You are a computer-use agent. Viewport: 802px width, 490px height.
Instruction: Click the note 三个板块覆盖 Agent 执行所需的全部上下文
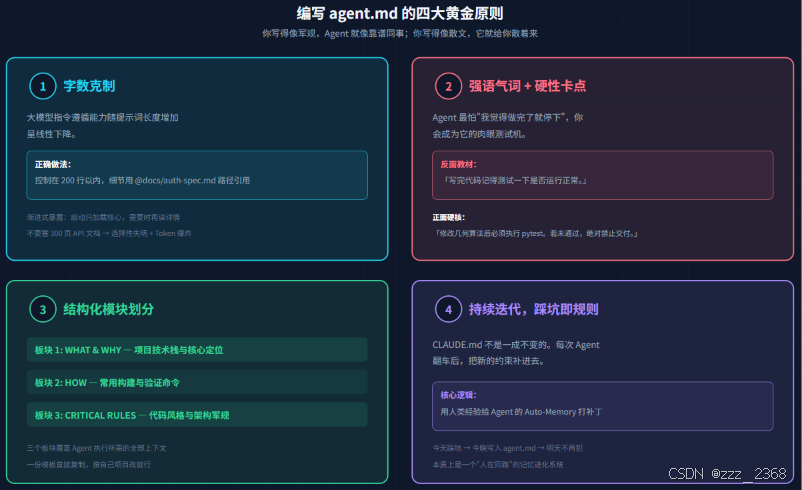(x=97, y=448)
